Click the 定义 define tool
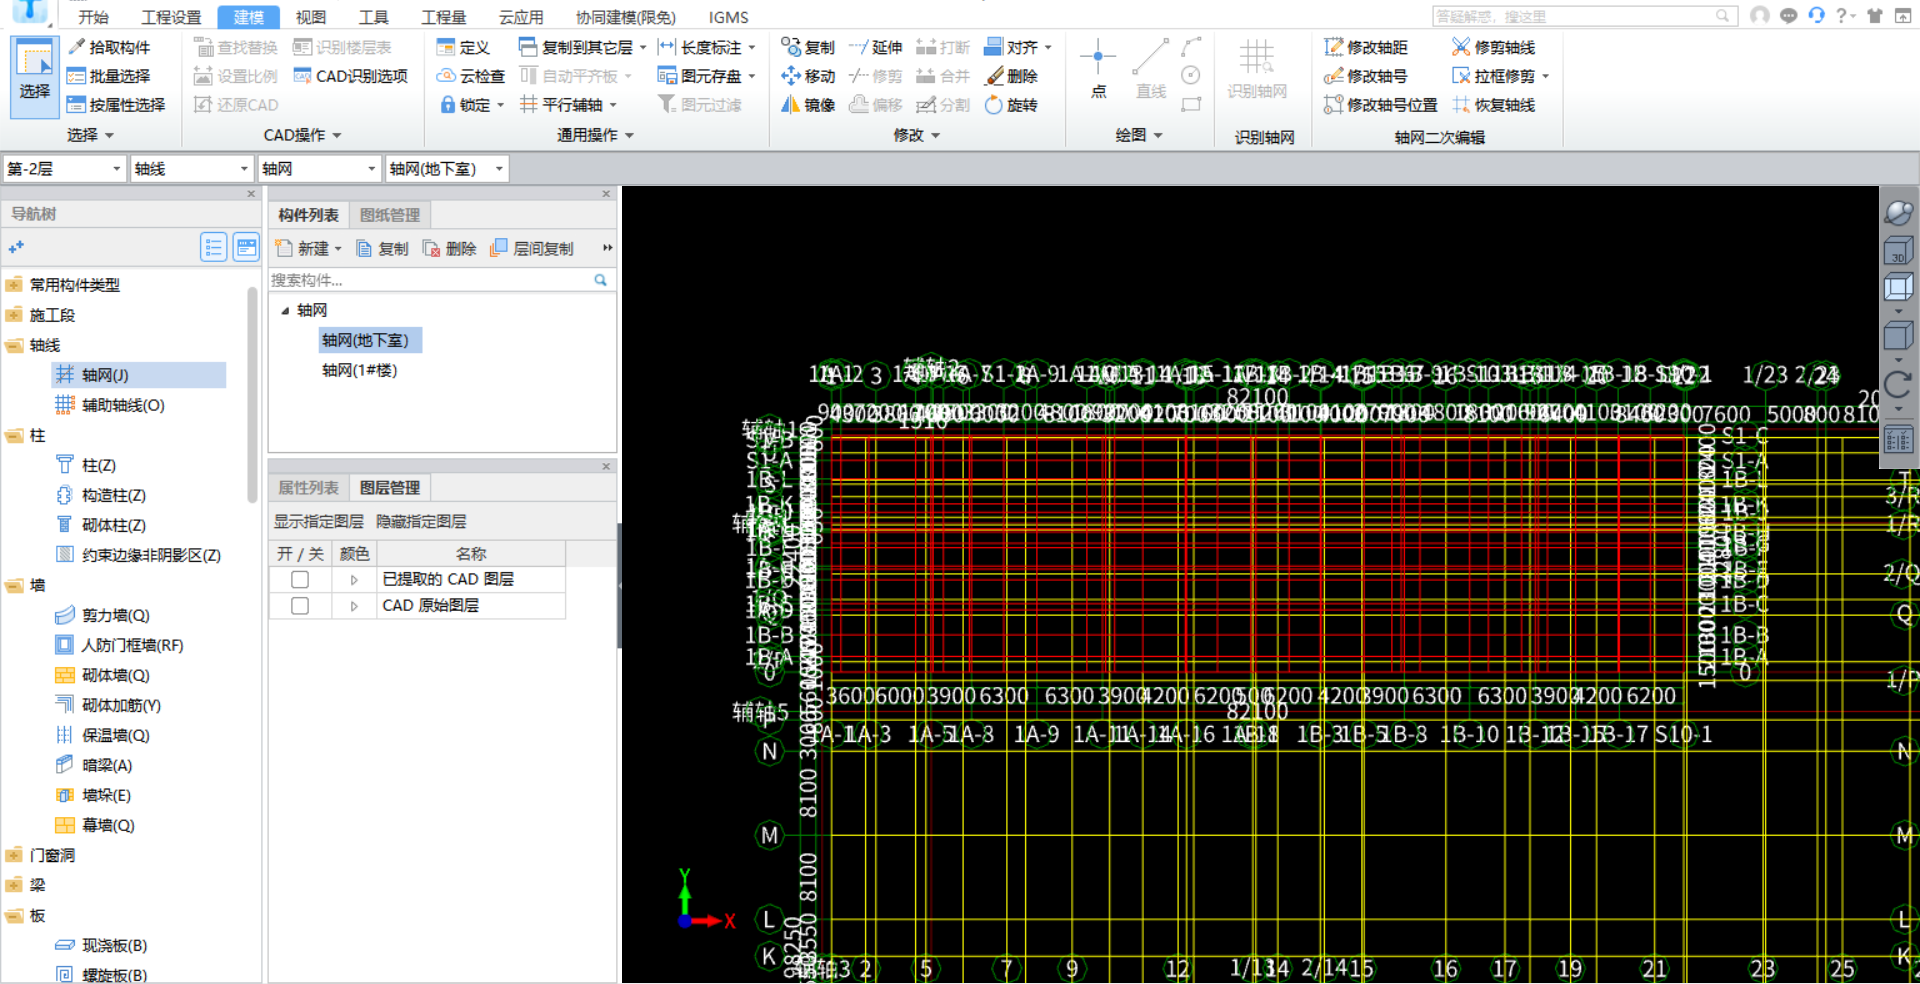1920x984 pixels. 463,47
